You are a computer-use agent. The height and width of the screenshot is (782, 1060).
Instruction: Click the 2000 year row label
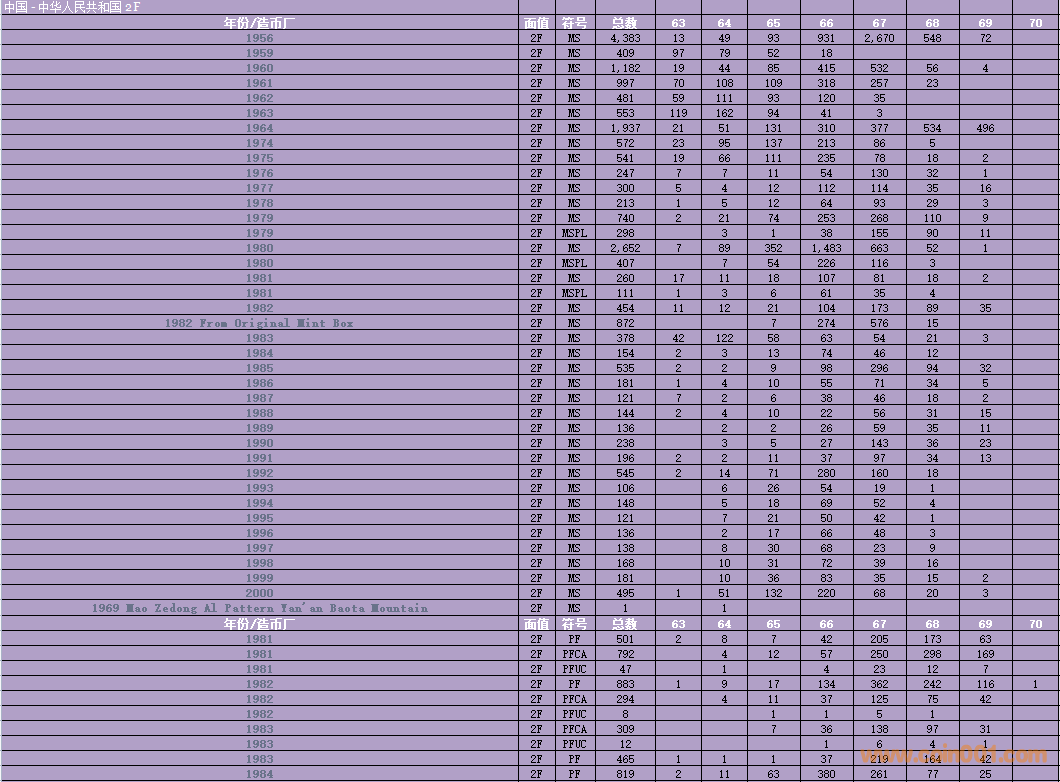point(259,593)
